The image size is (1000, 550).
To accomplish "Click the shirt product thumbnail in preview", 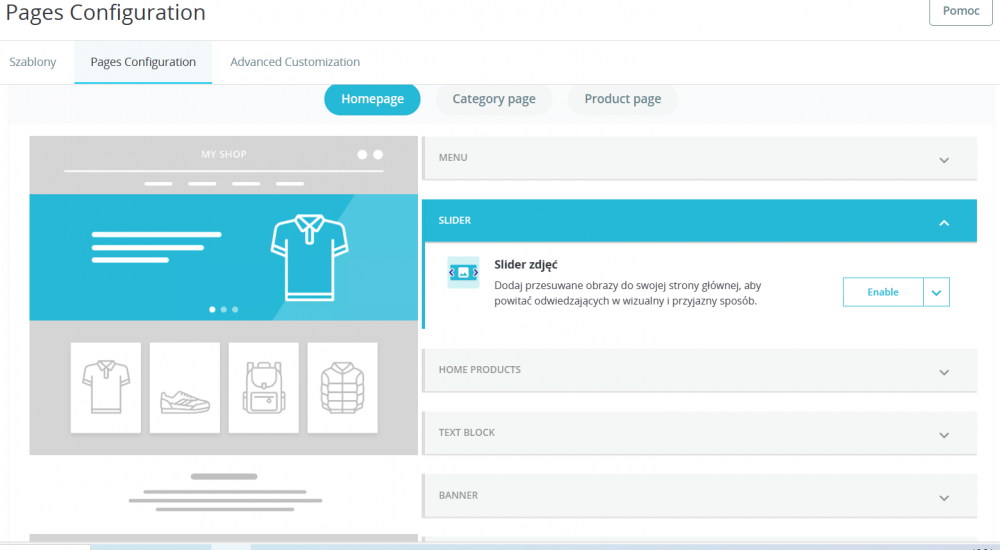I will tap(105, 387).
